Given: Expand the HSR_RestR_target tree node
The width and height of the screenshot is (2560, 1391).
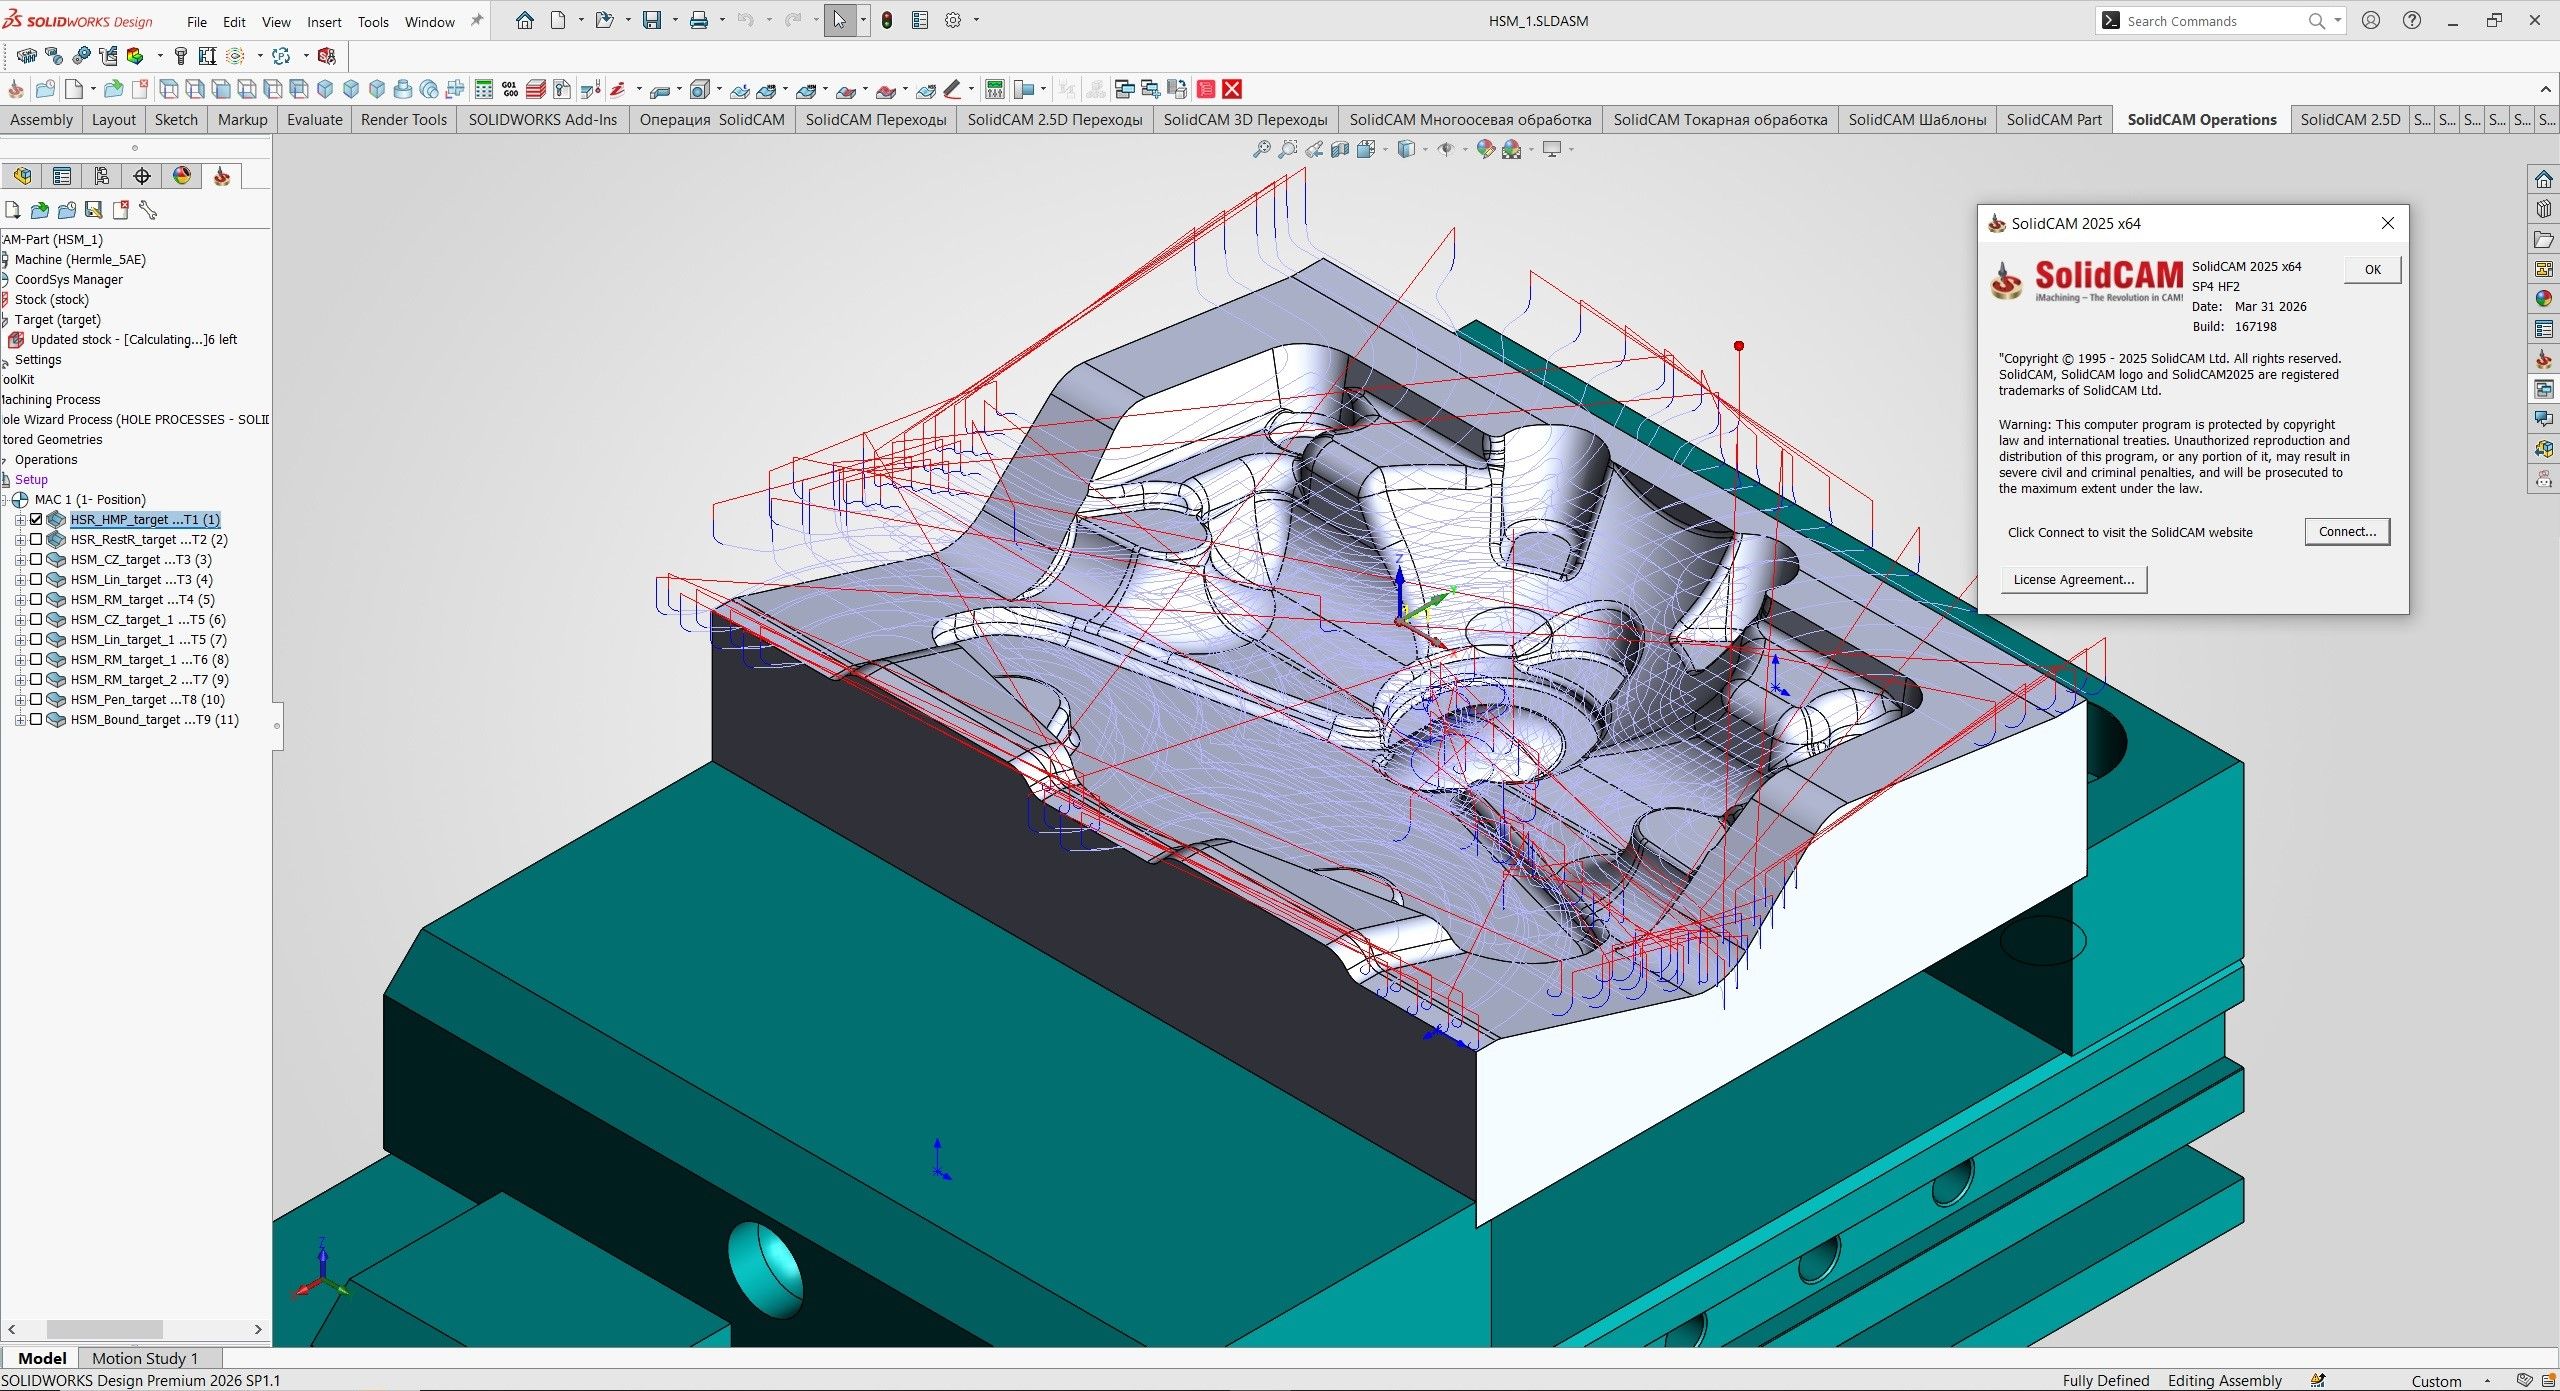Looking at the screenshot, I should (20, 539).
